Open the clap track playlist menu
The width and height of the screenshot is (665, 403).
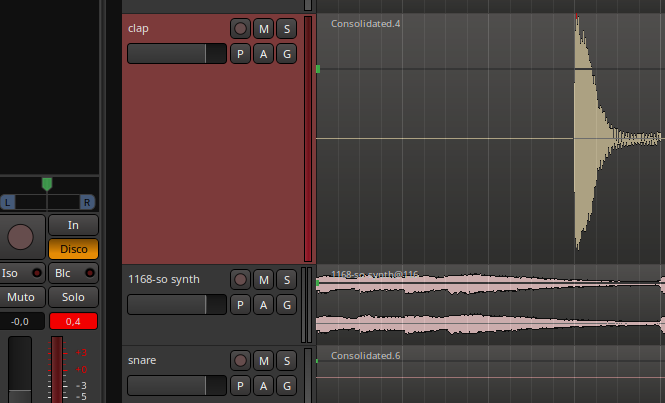pyautogui.click(x=240, y=54)
